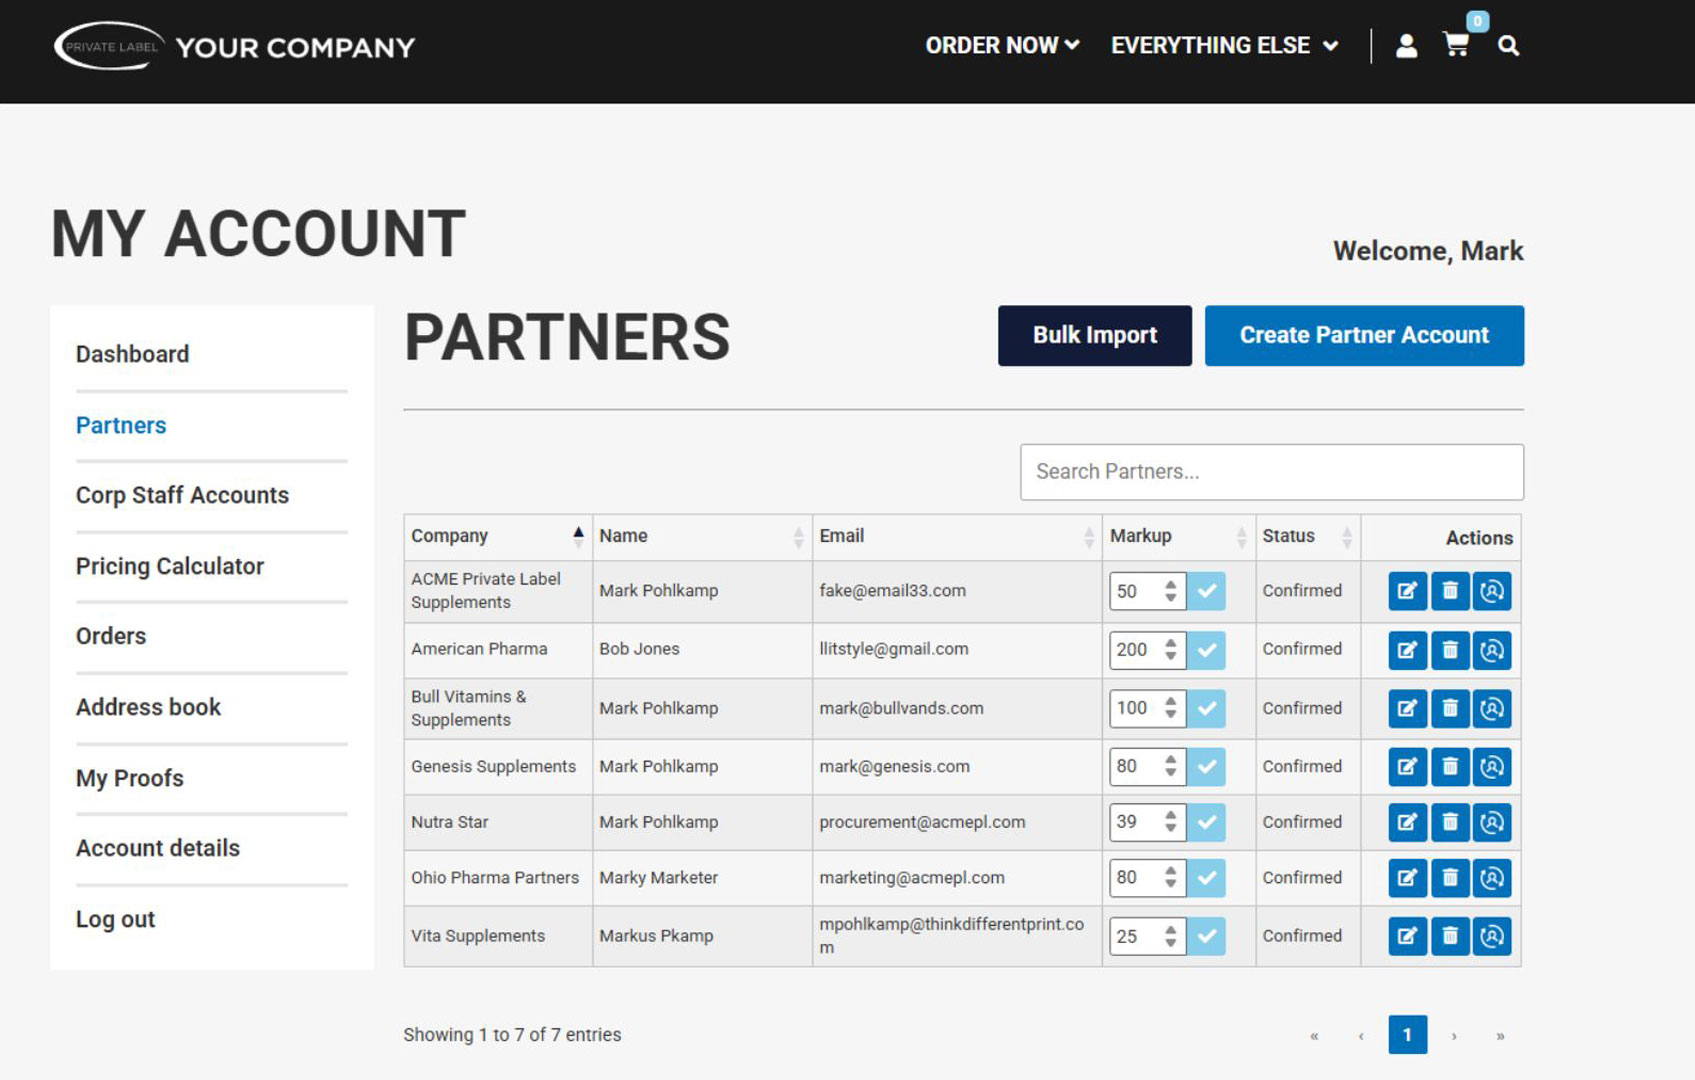
Task: Delete the Genesis Supplements partner
Action: tap(1450, 767)
